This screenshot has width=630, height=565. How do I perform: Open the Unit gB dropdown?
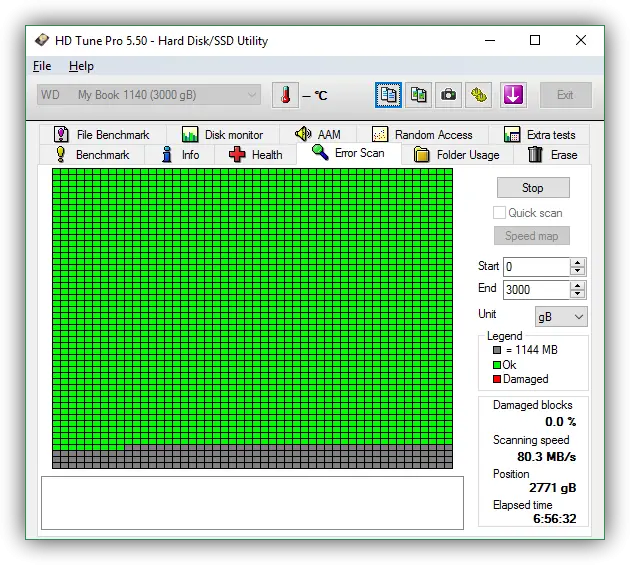[561, 317]
